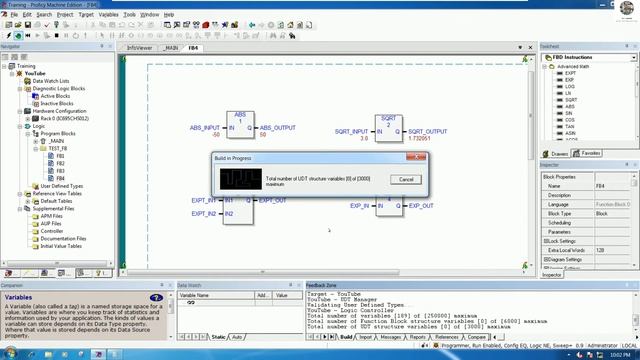Open the Edit menu
This screenshot has width=640, height=360.
point(27,15)
